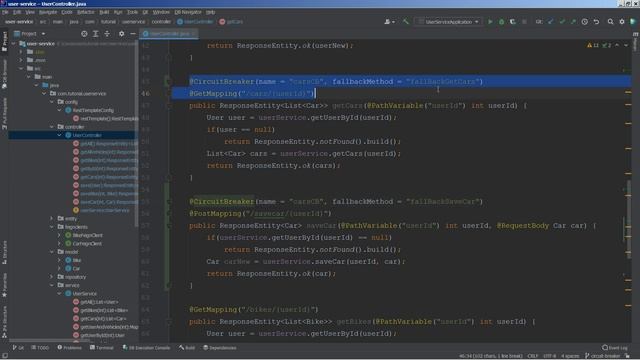Collapse all nodes in Project panel
This screenshot has height=360, width=640.
tap(107, 34)
